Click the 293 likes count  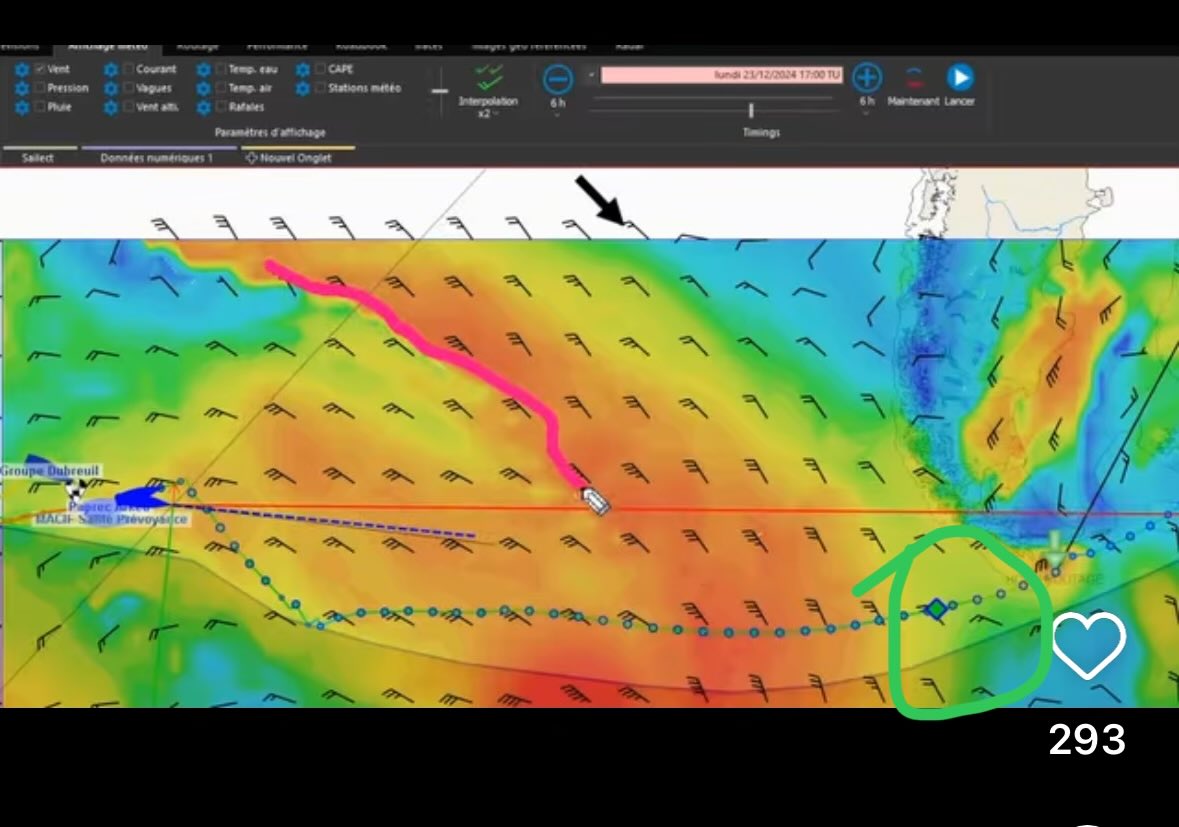point(1087,740)
